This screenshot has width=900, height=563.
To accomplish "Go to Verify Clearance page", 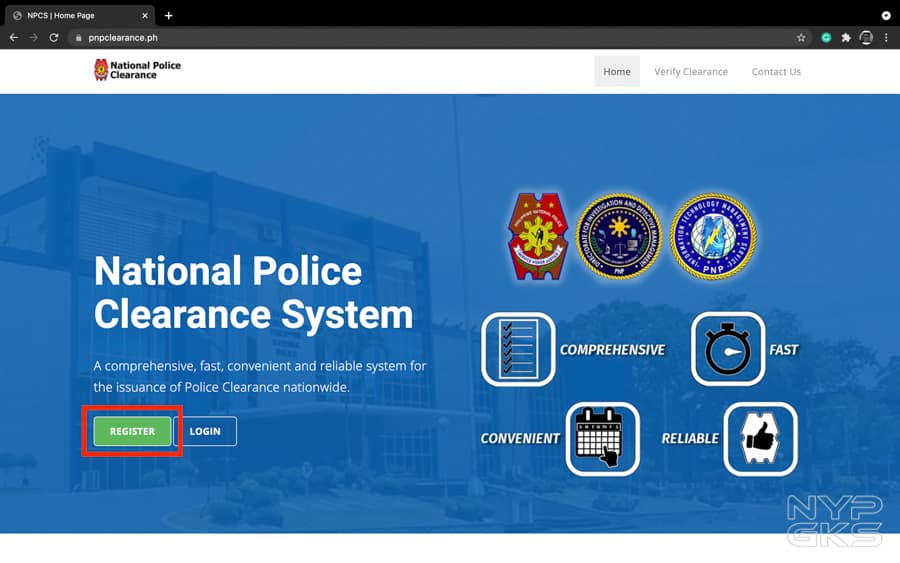I will click(x=691, y=72).
